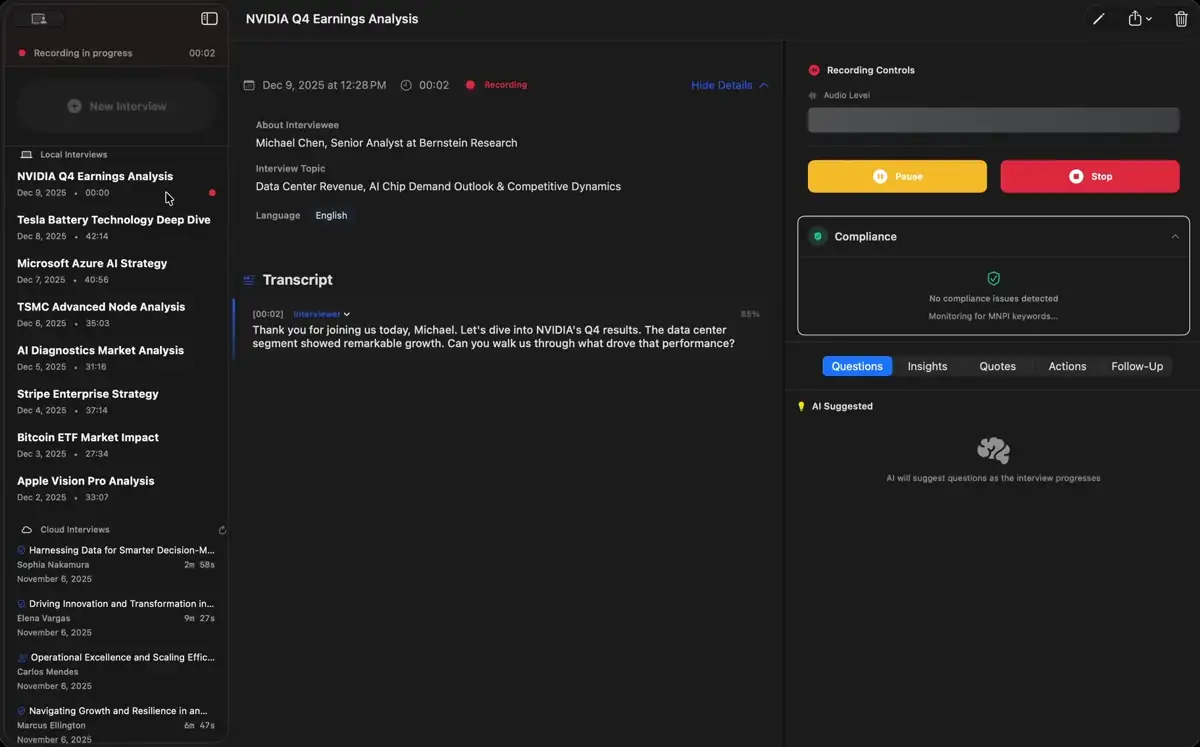
Task: Click the New Interview button
Action: [117, 106]
